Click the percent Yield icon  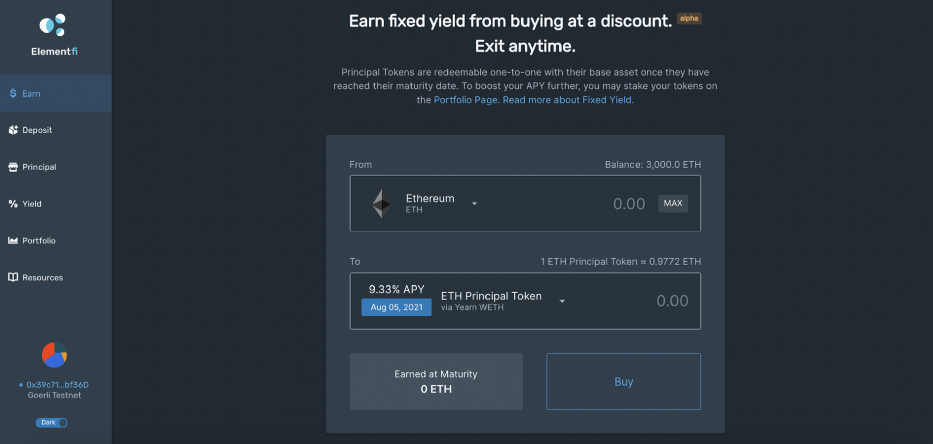pos(13,204)
